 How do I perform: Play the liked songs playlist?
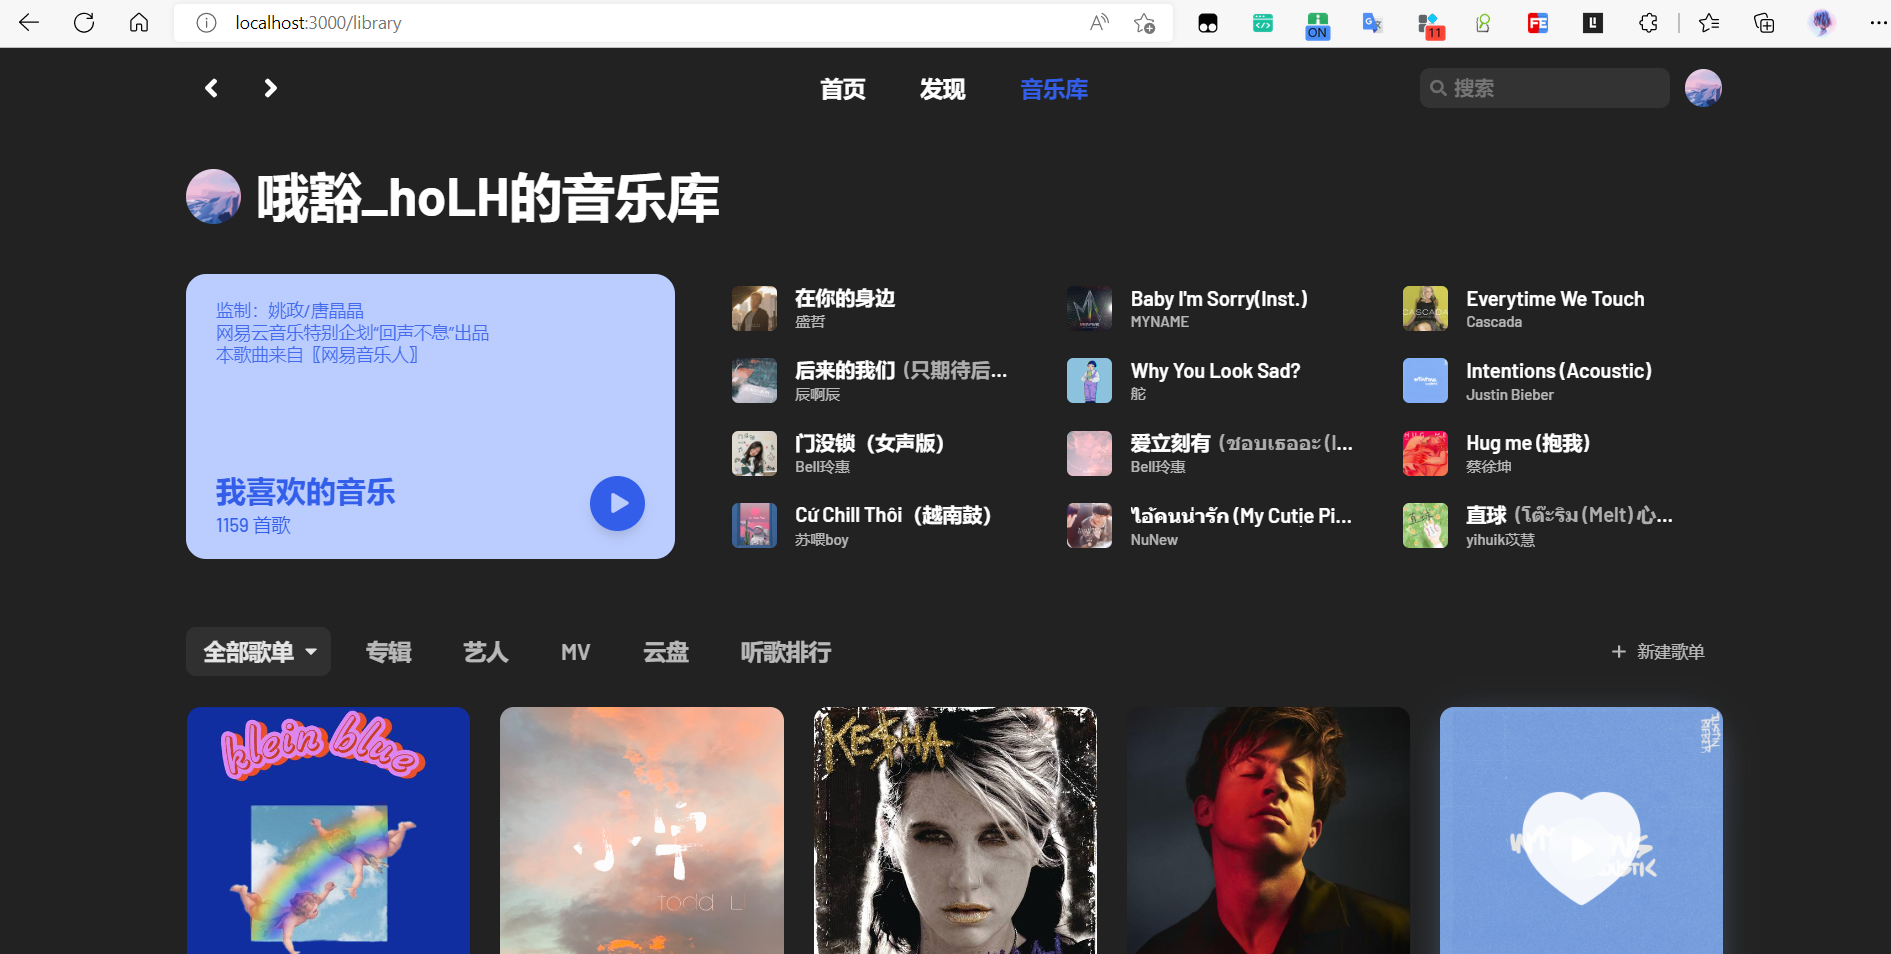[617, 503]
